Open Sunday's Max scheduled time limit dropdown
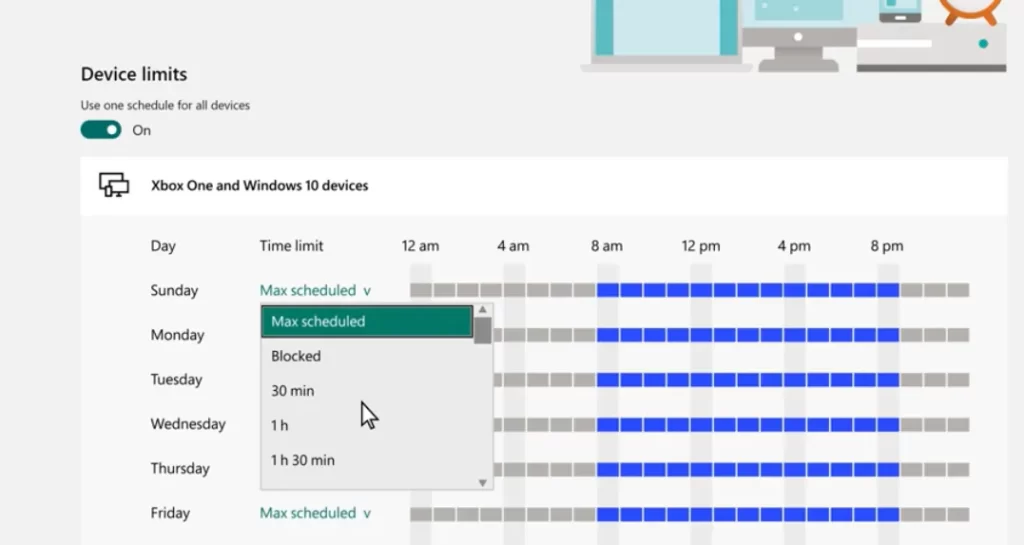Screen dimensions: 1024x545 point(315,290)
